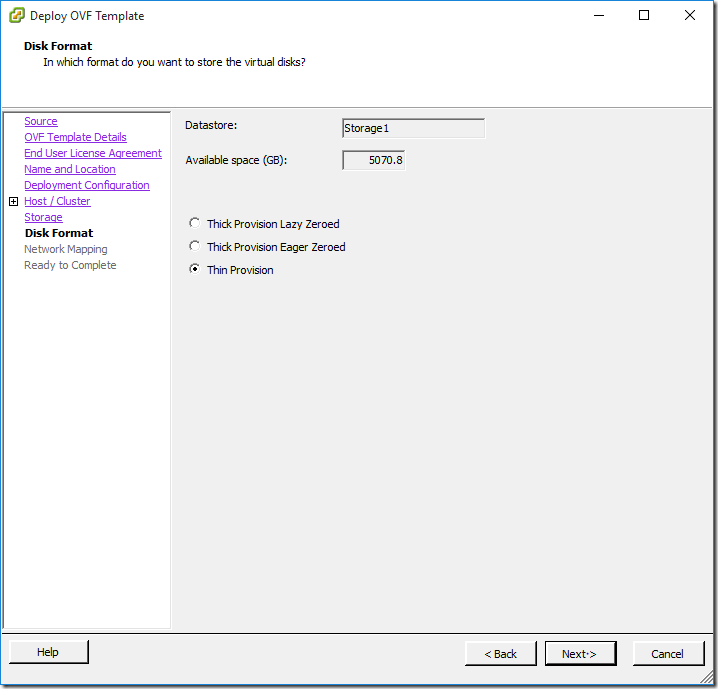Image resolution: width=718 pixels, height=689 pixels.
Task: Click the Deploy OVF Template app icon
Action: 16,16
